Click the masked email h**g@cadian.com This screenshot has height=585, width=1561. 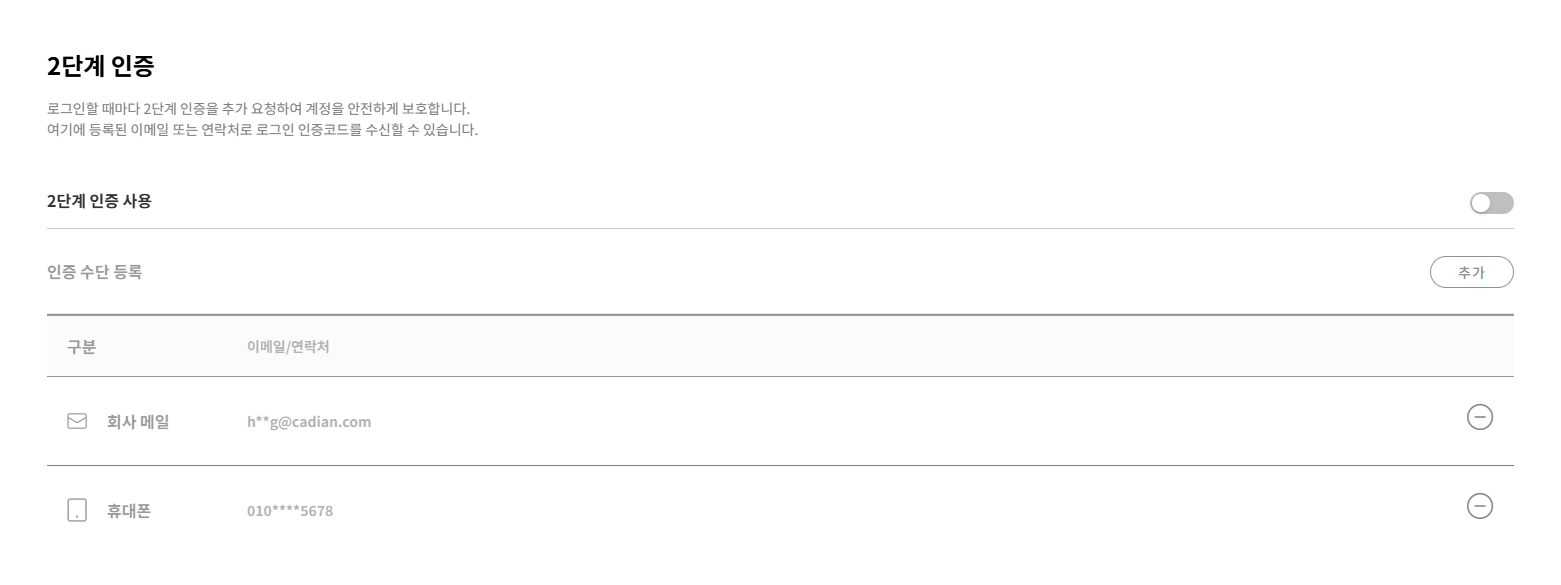pyautogui.click(x=309, y=421)
